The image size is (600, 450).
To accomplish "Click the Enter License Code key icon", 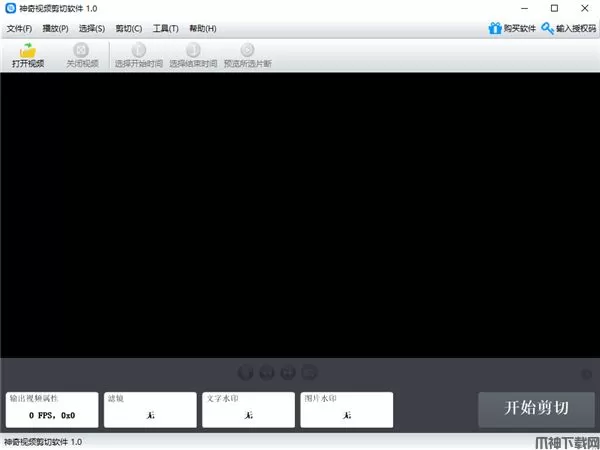I will pyautogui.click(x=548, y=28).
